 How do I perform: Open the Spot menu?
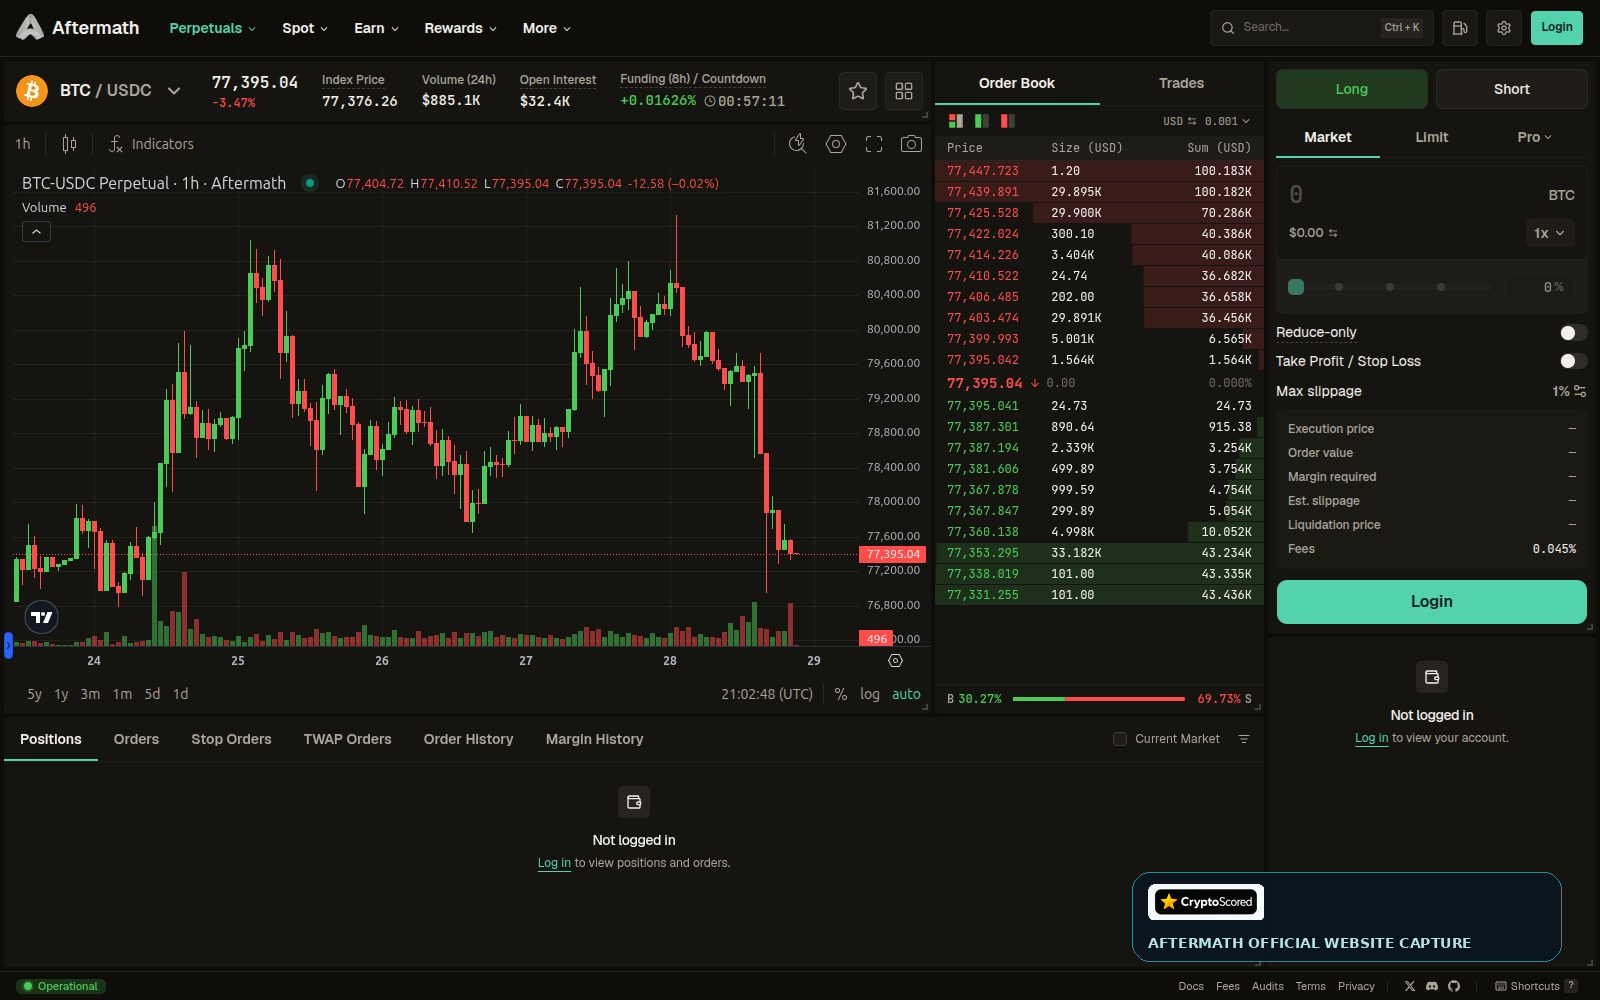click(304, 28)
